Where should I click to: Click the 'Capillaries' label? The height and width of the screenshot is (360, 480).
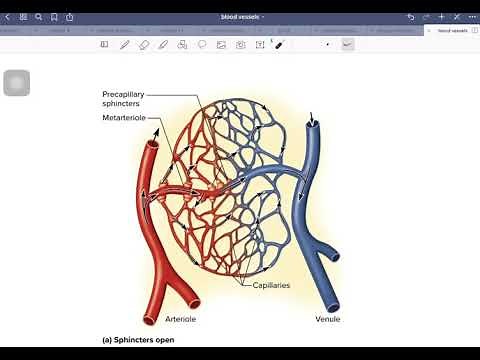[x=271, y=285]
